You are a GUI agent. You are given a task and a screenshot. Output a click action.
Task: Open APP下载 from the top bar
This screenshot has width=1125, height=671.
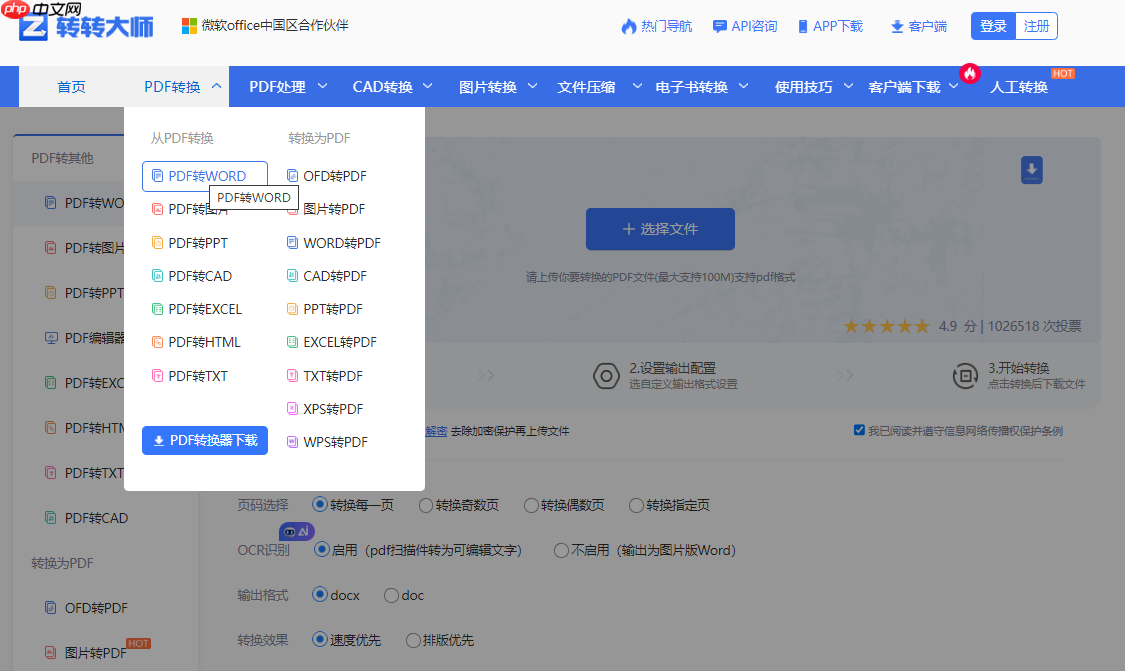click(830, 27)
